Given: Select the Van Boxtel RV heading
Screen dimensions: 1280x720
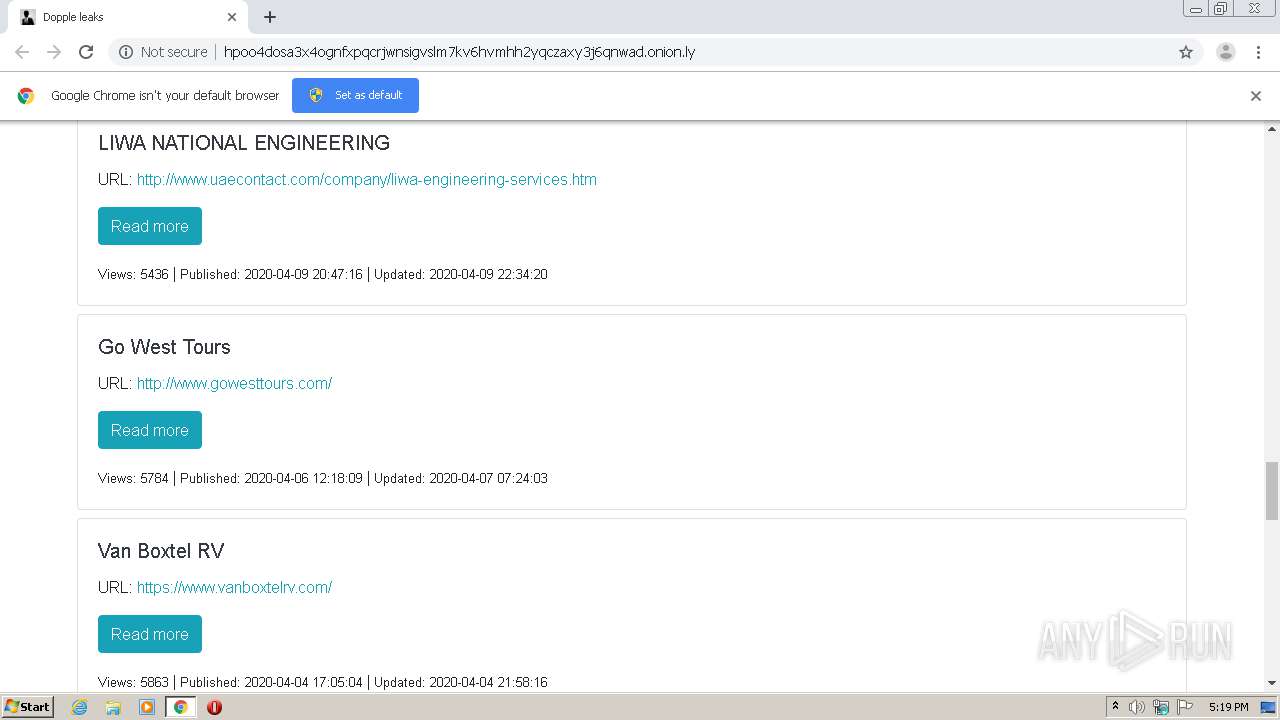Looking at the screenshot, I should pos(161,551).
